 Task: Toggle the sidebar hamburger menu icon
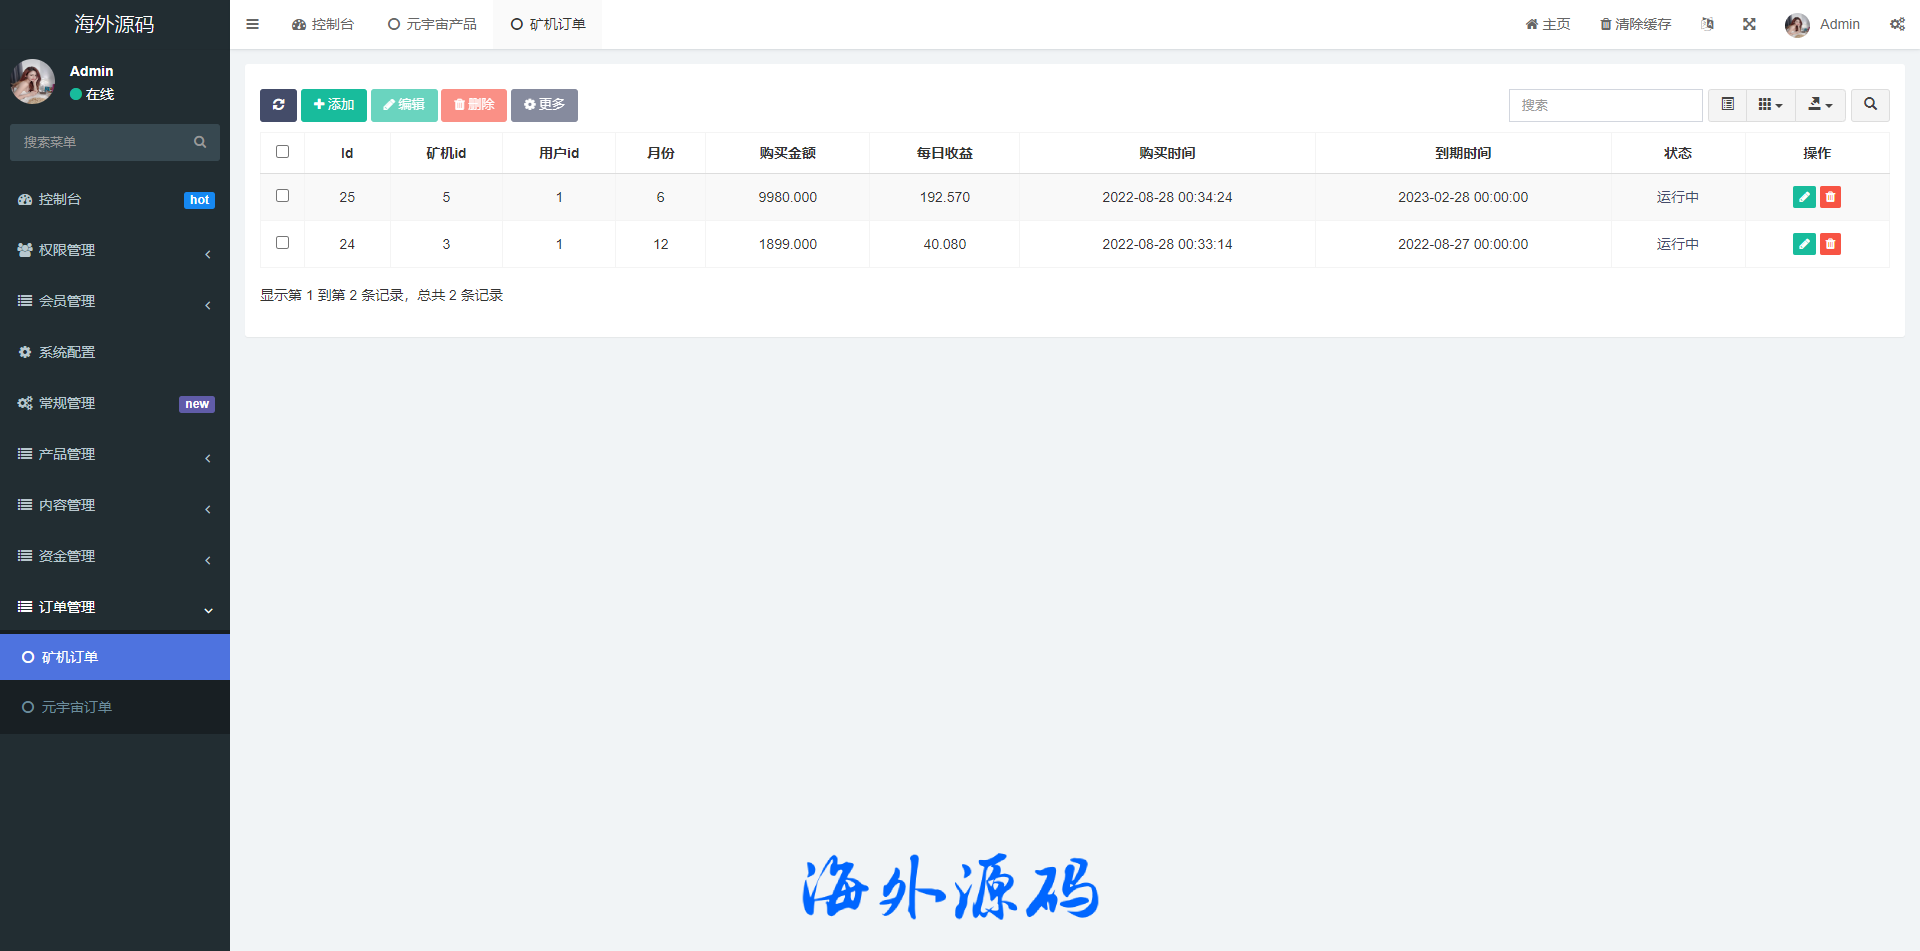[253, 24]
